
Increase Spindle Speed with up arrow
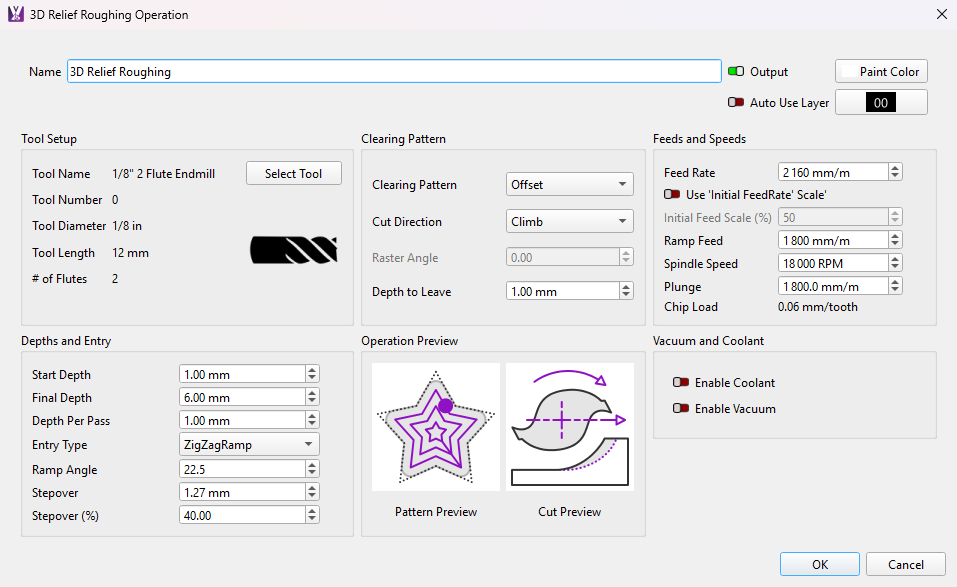tap(895, 259)
